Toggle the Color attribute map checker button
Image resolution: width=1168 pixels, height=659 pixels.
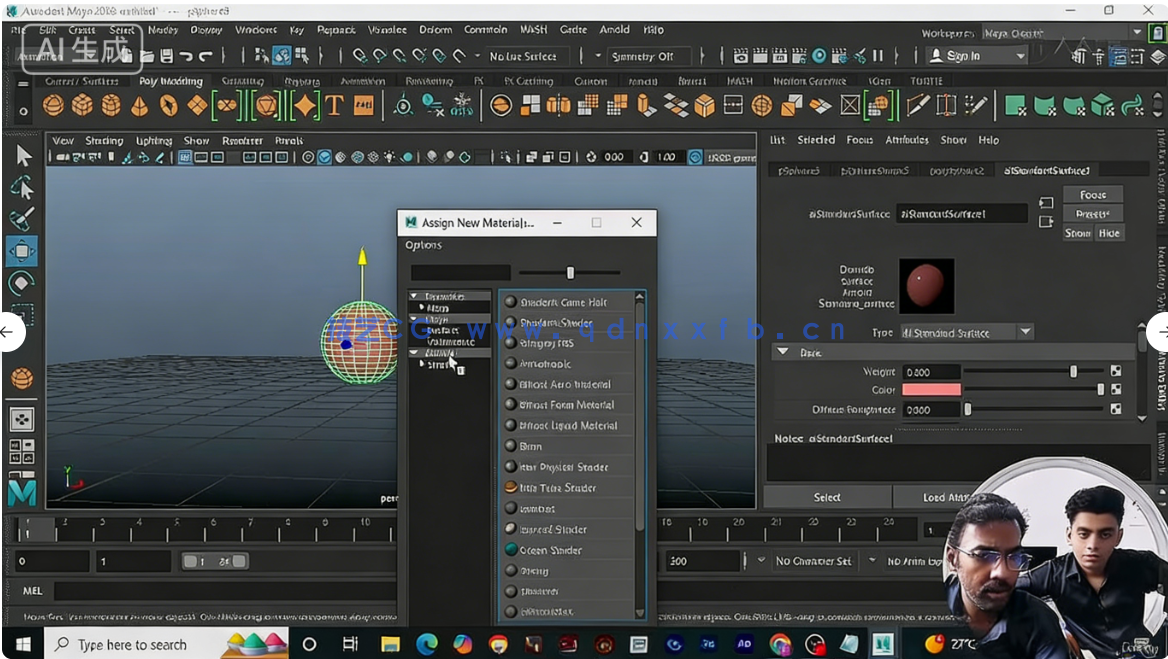pos(1116,390)
